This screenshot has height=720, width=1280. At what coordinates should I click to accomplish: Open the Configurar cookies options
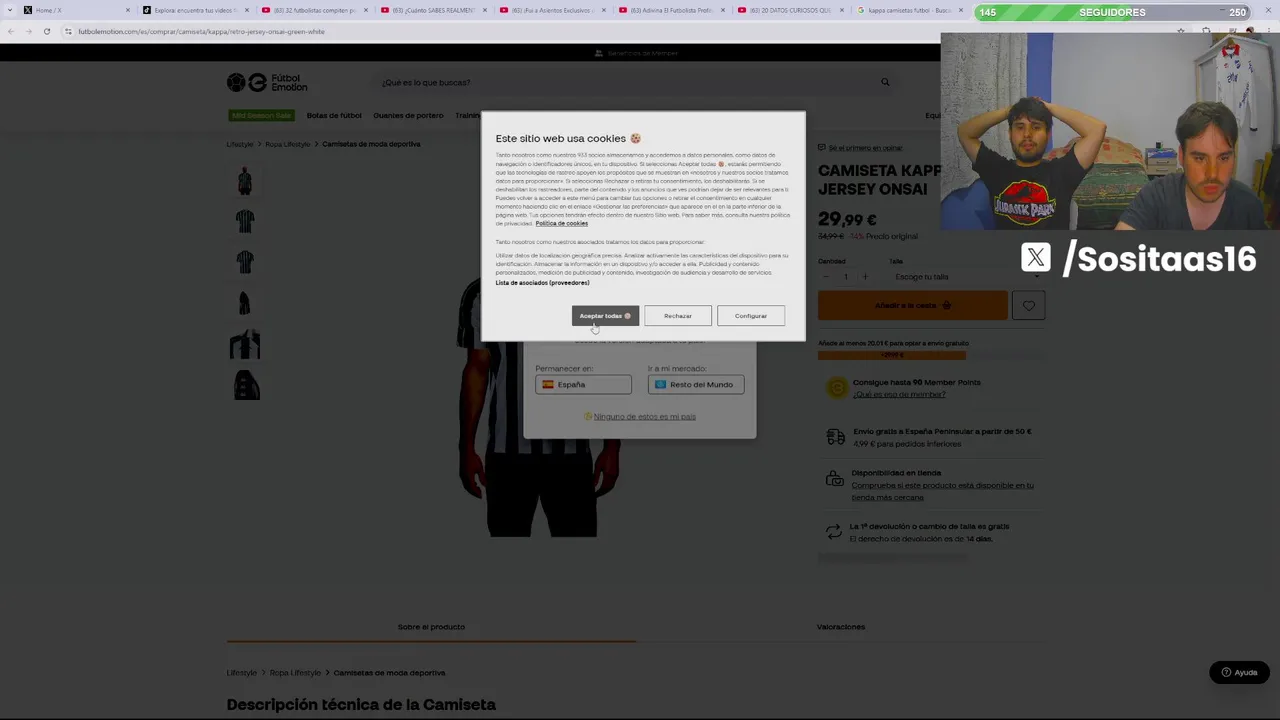[751, 316]
